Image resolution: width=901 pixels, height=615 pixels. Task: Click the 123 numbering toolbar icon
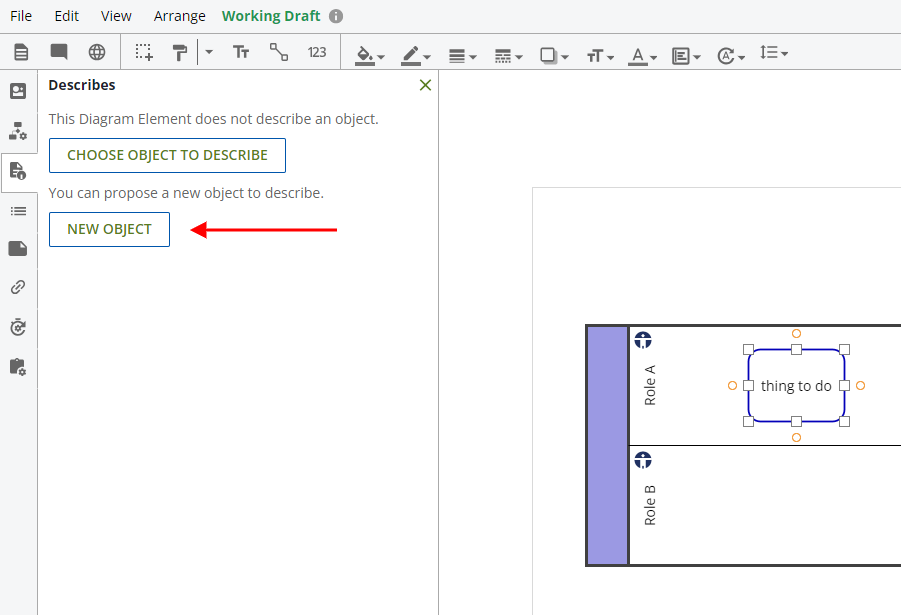point(317,52)
